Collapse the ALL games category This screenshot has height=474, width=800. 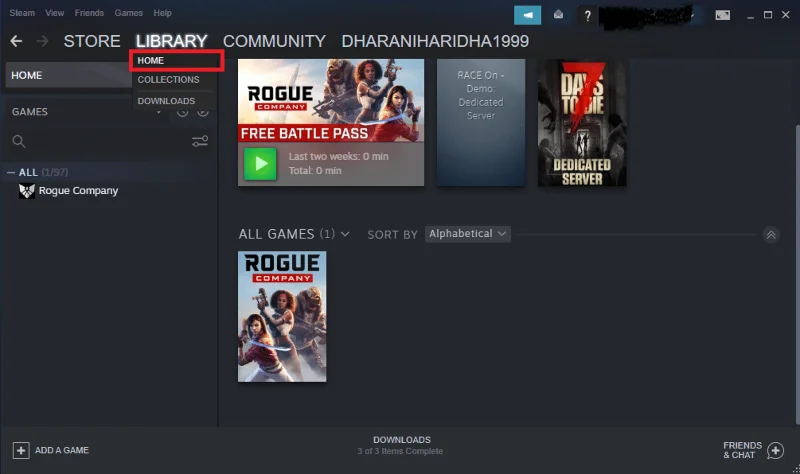tap(11, 172)
